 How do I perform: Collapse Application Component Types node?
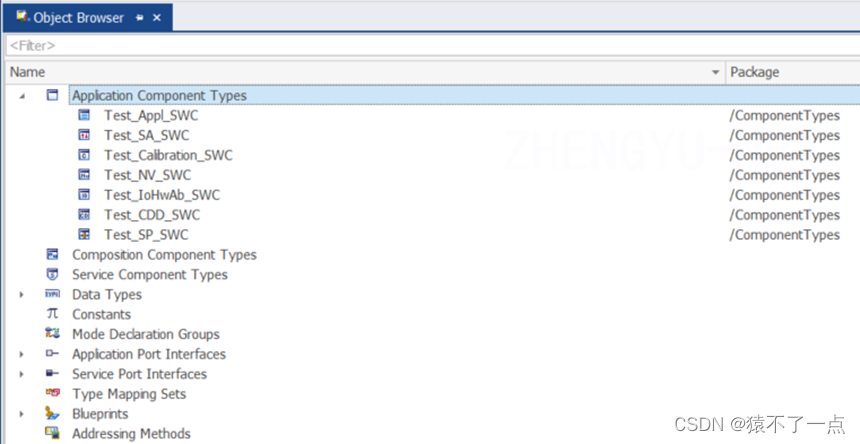pyautogui.click(x=22, y=95)
